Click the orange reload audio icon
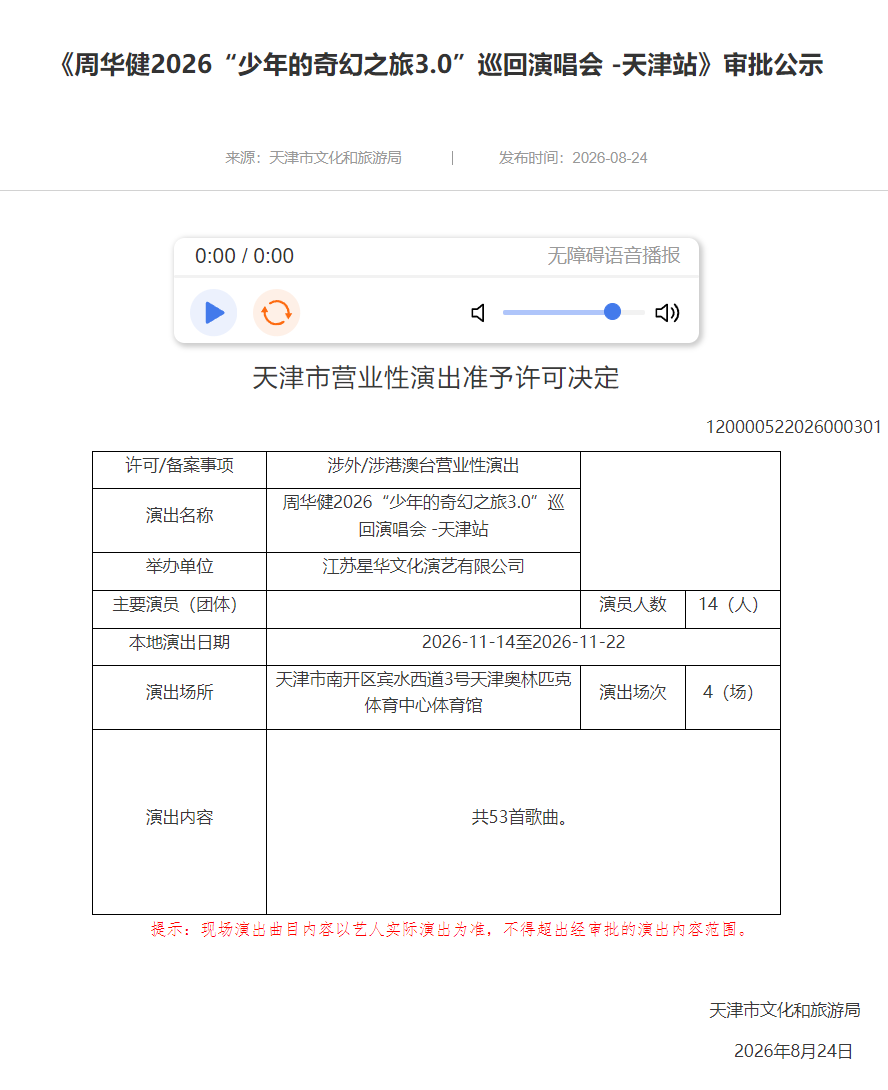888x1090 pixels. (x=276, y=313)
